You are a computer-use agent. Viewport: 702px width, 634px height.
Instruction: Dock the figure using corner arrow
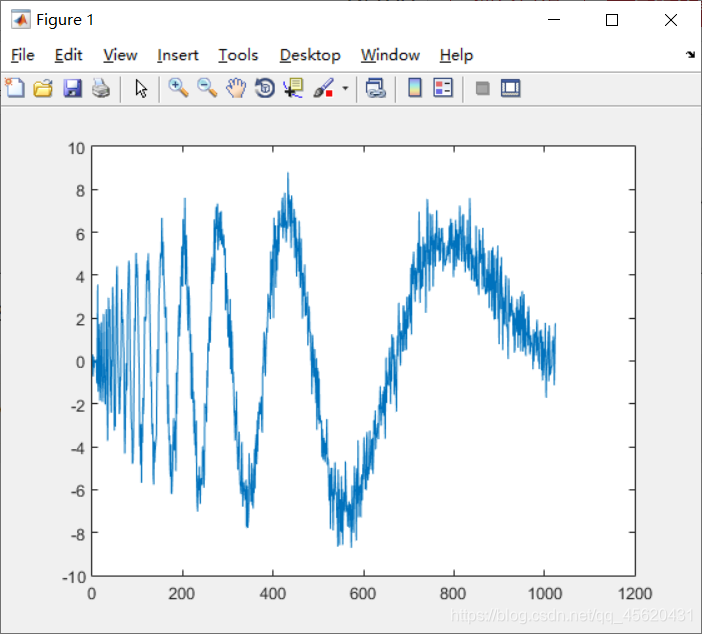tap(690, 55)
